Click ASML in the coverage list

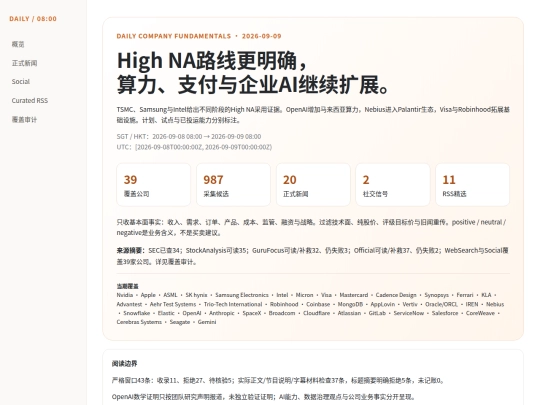pos(170,295)
